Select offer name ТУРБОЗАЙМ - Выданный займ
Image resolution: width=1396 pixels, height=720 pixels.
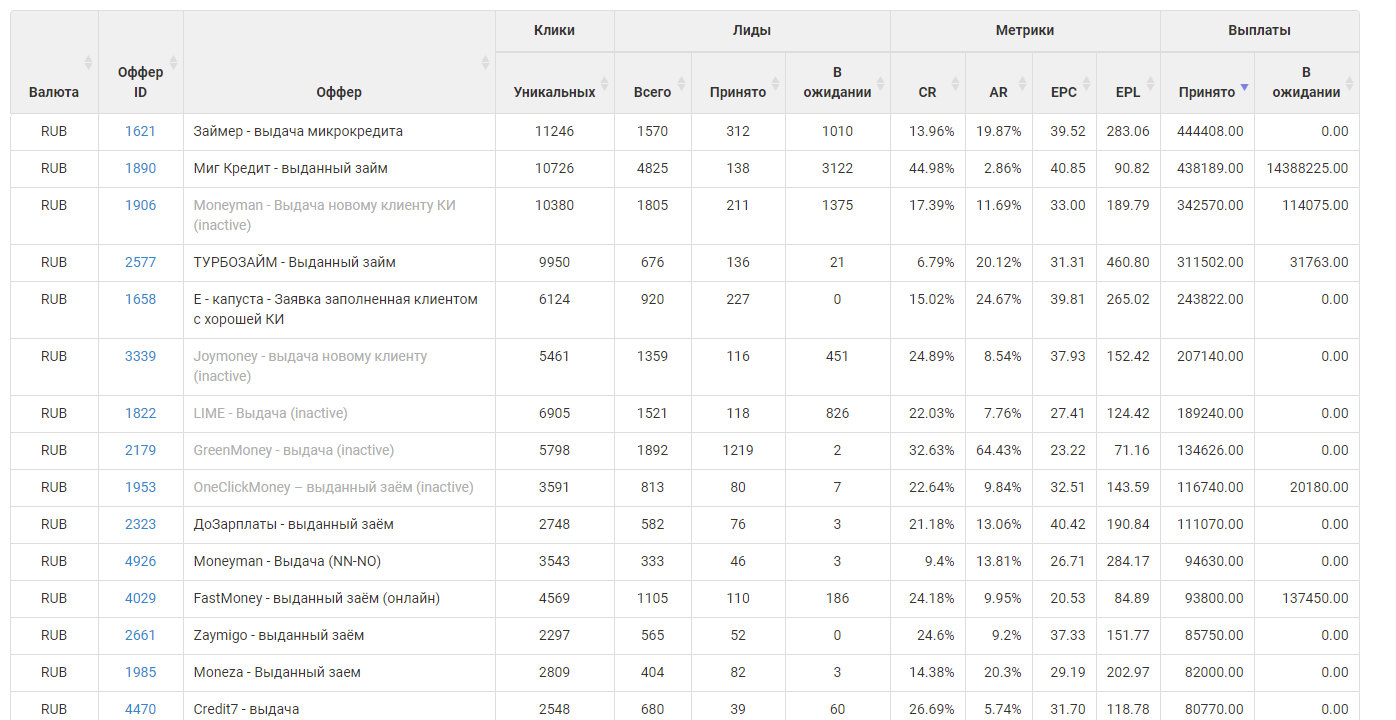point(295,262)
